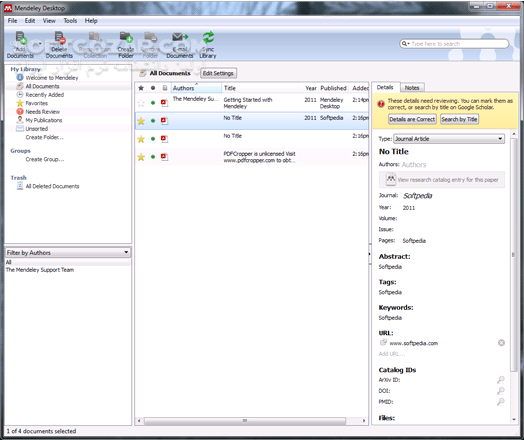Select Unsorted in sidebar

[x=36, y=129]
